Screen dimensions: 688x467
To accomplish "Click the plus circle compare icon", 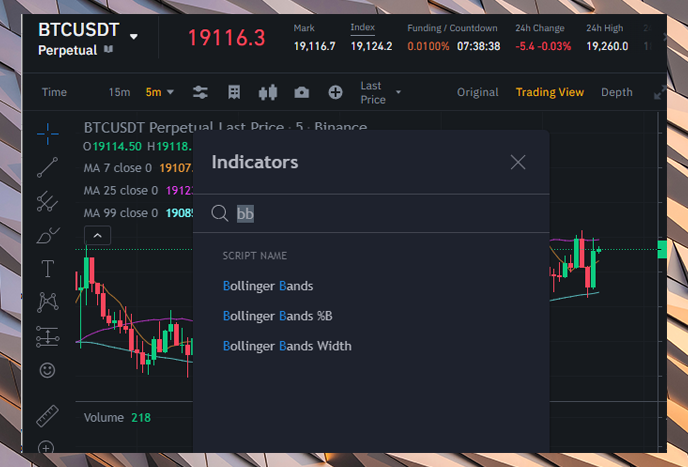I will tap(335, 92).
